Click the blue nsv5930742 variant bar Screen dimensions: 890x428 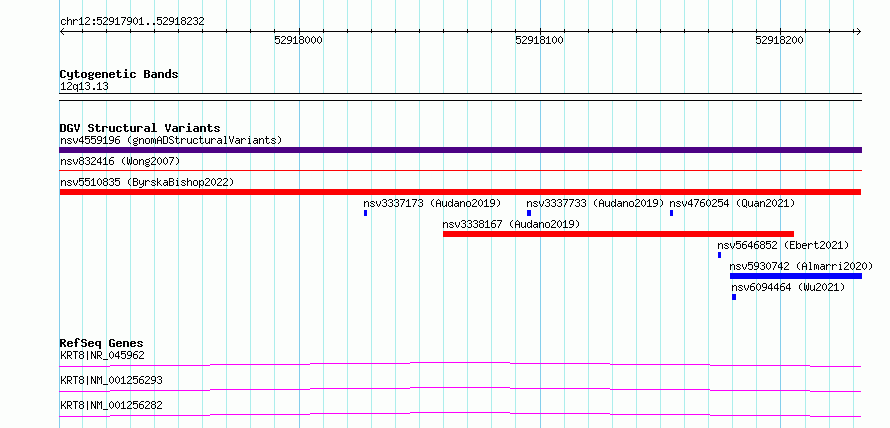pos(796,276)
